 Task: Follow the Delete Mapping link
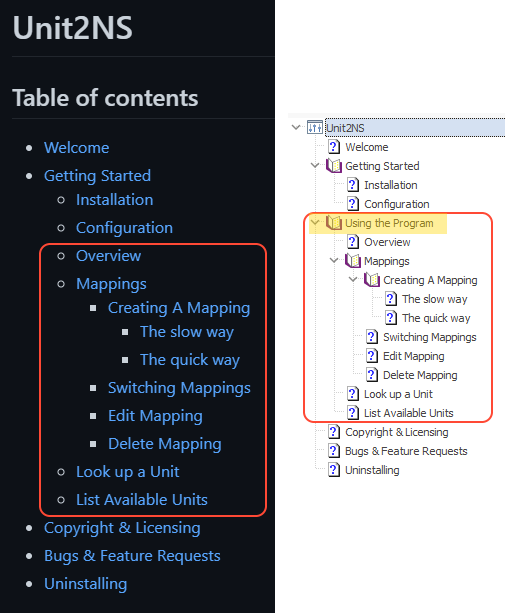pos(165,444)
